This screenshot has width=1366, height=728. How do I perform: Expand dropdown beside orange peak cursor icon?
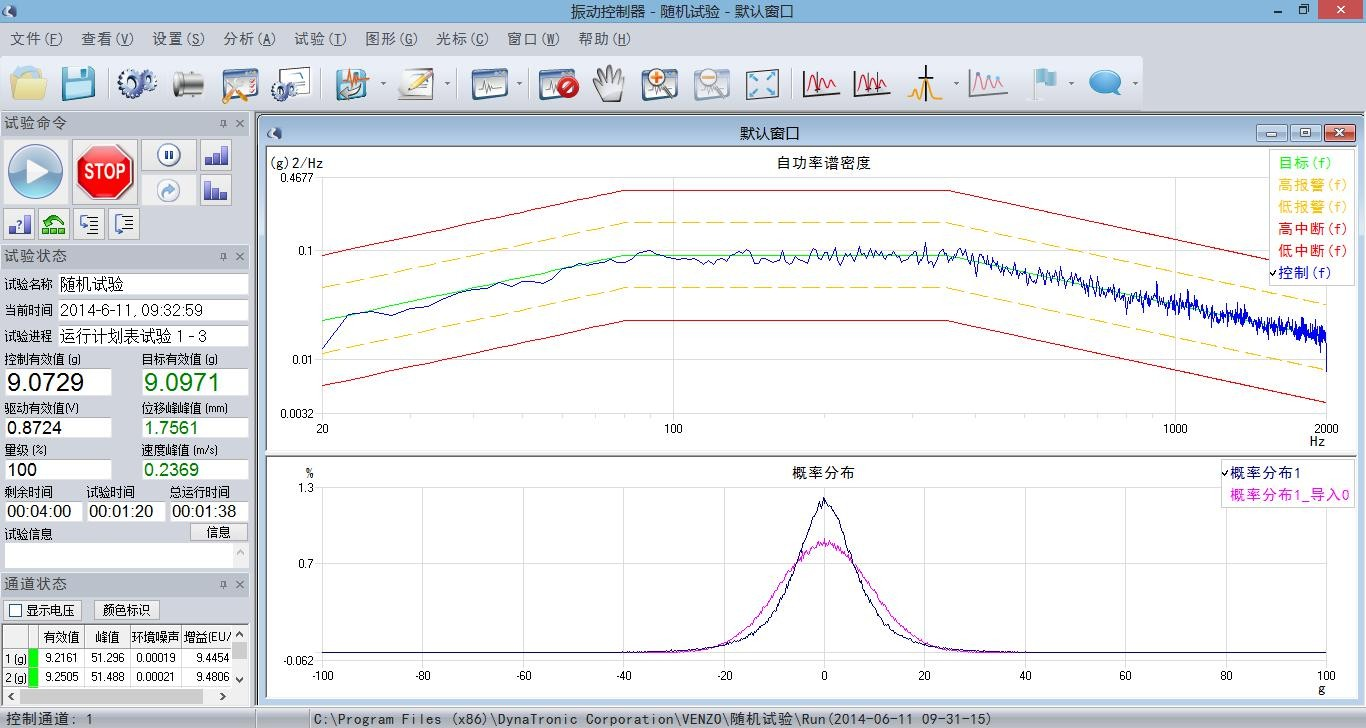[956, 84]
